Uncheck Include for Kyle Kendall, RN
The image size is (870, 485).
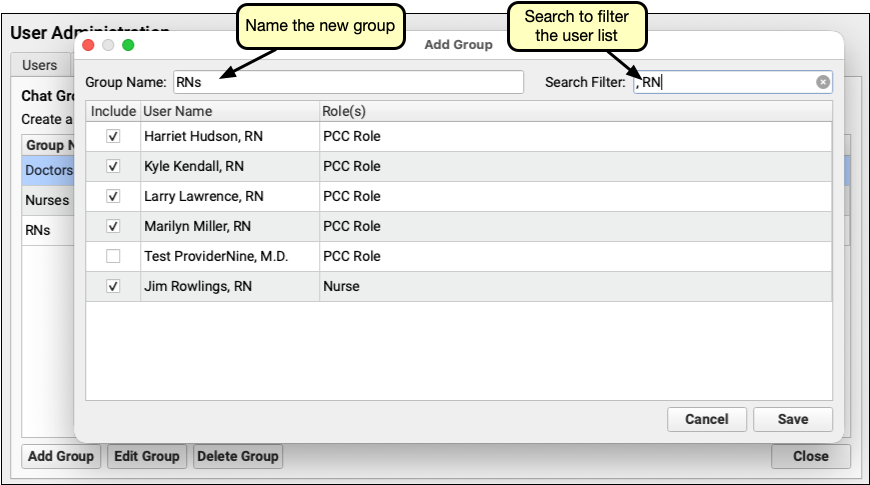(x=113, y=166)
